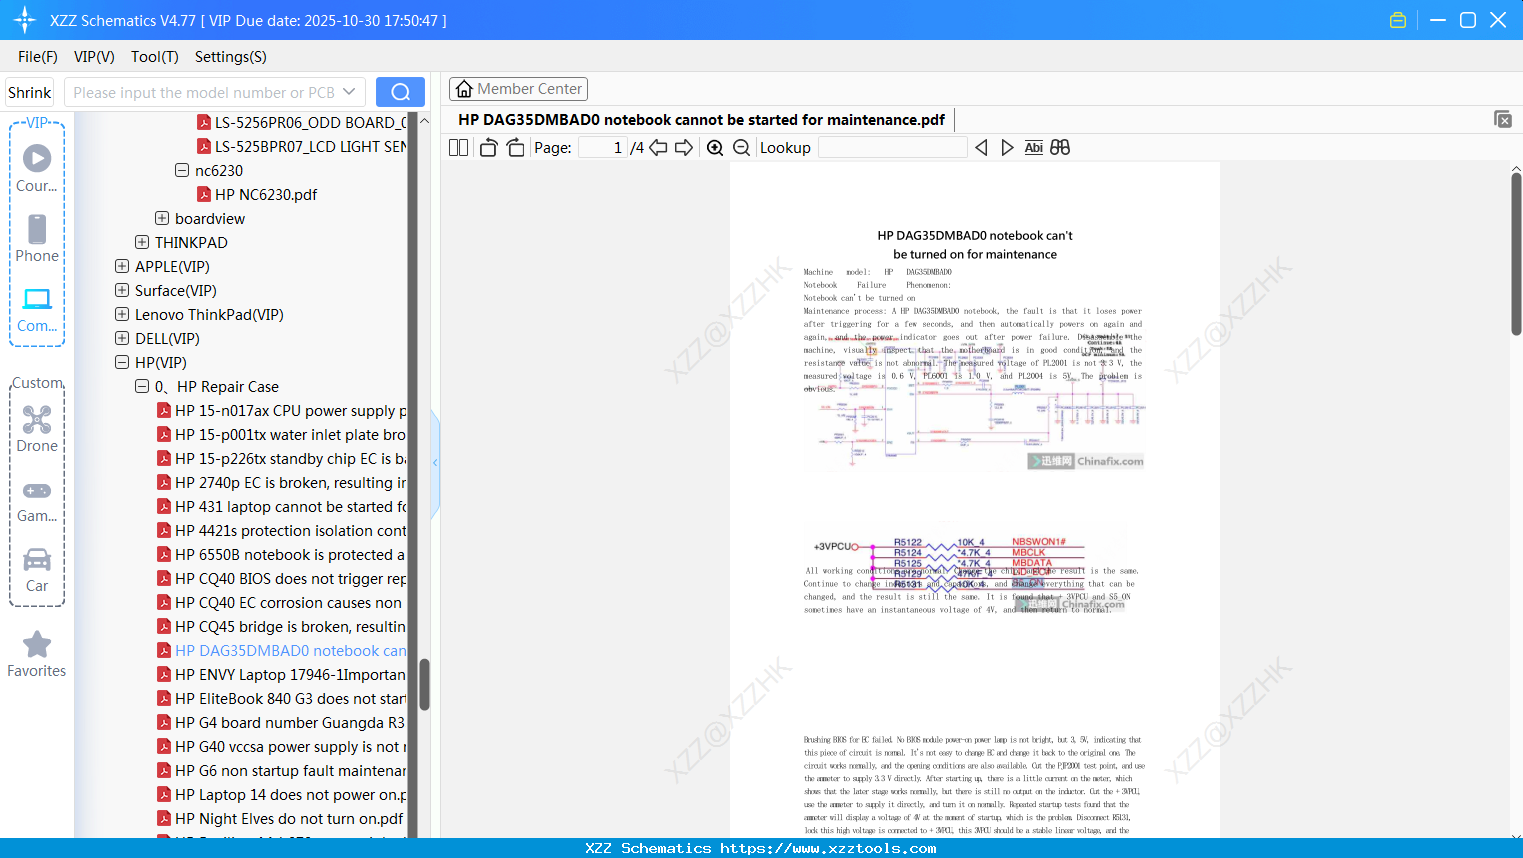Open HP 4421s protection isolation case
1523x858 pixels.
[x=281, y=530]
